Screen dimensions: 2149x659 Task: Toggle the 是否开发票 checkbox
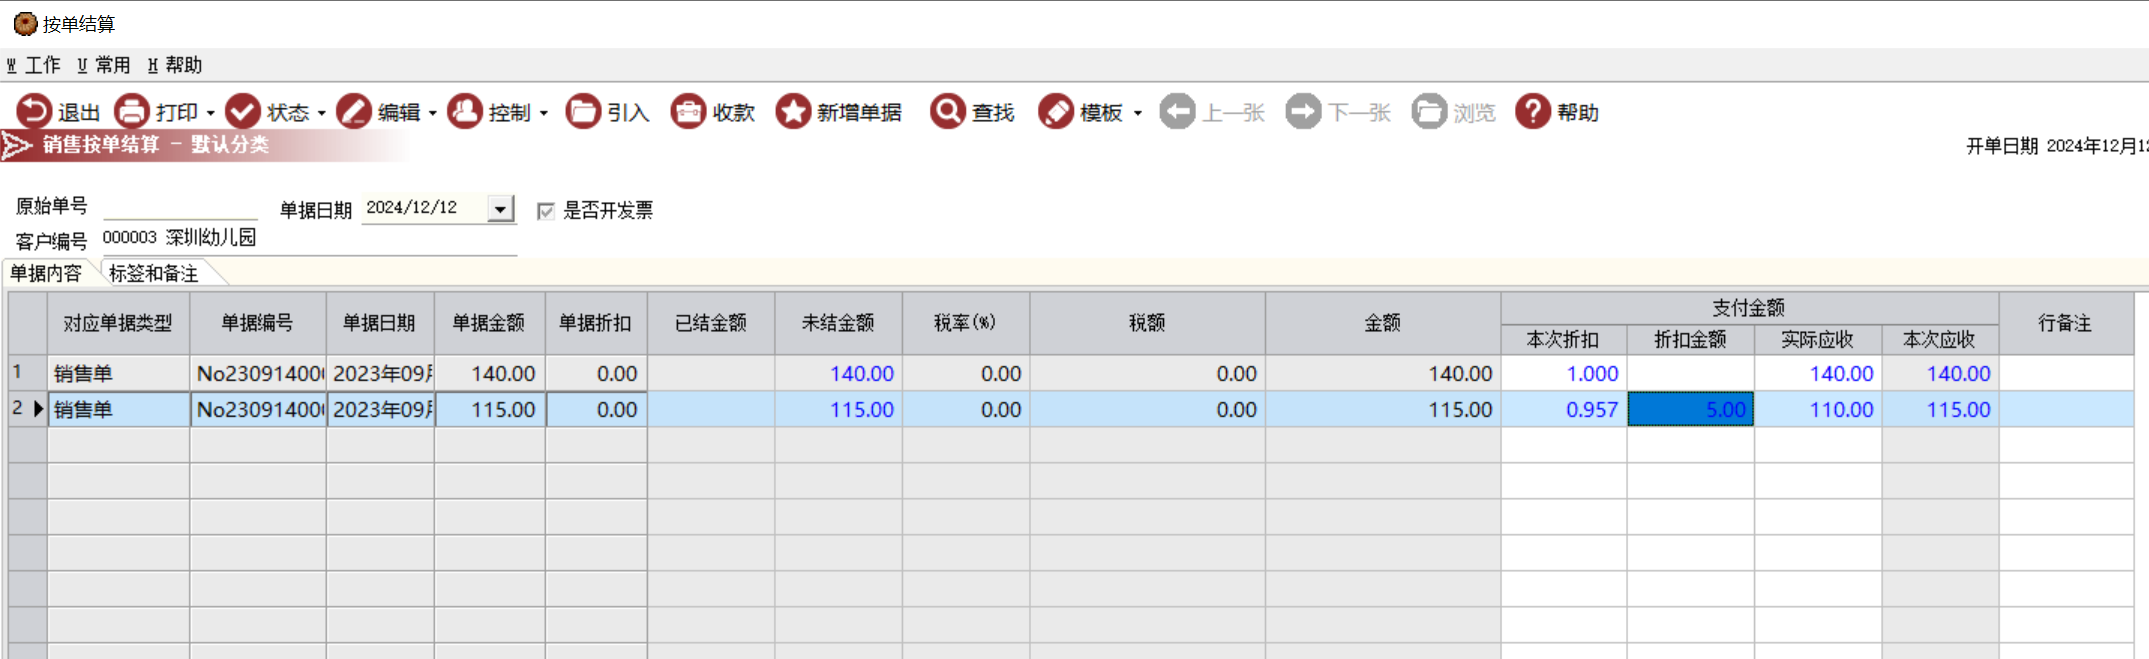click(546, 211)
